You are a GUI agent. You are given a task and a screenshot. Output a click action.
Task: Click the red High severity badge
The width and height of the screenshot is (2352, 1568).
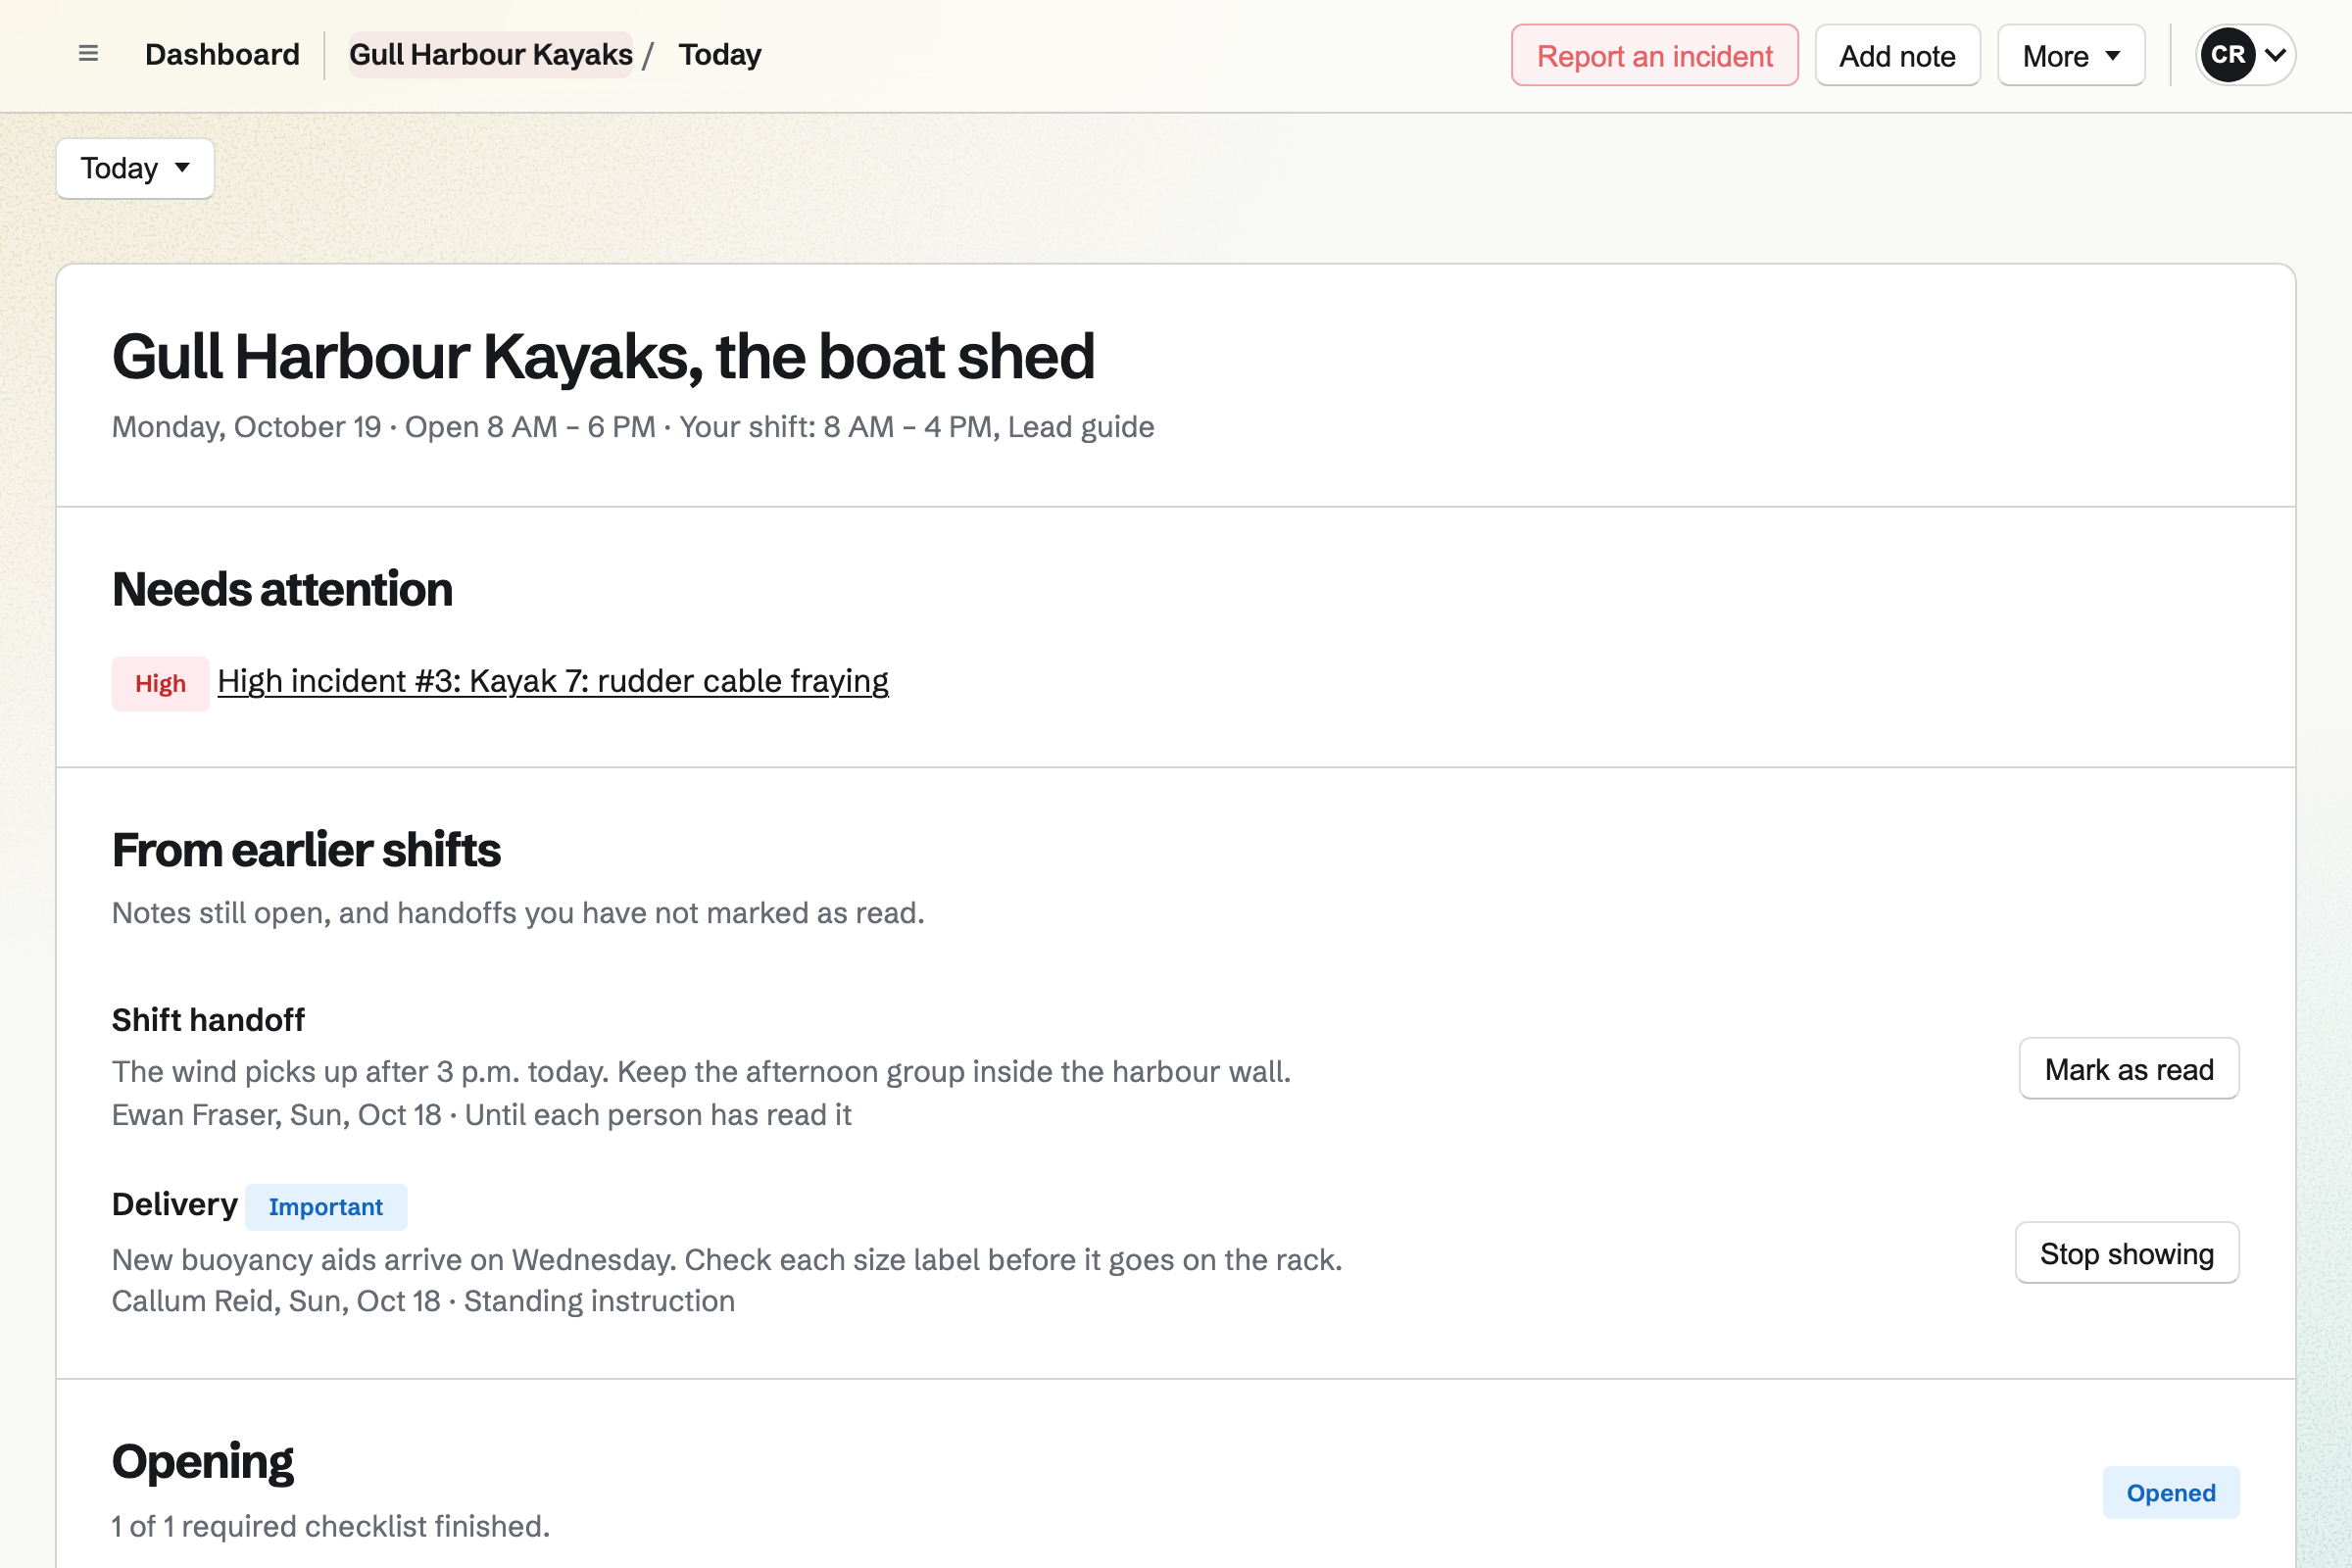pyautogui.click(x=160, y=684)
